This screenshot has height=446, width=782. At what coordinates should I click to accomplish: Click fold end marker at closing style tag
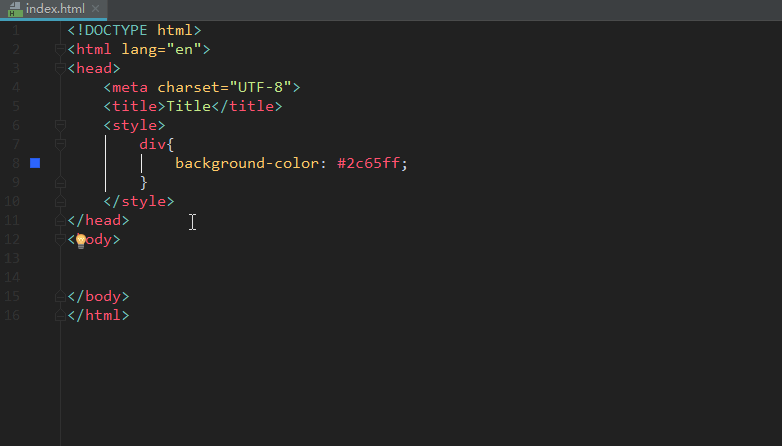click(x=60, y=202)
